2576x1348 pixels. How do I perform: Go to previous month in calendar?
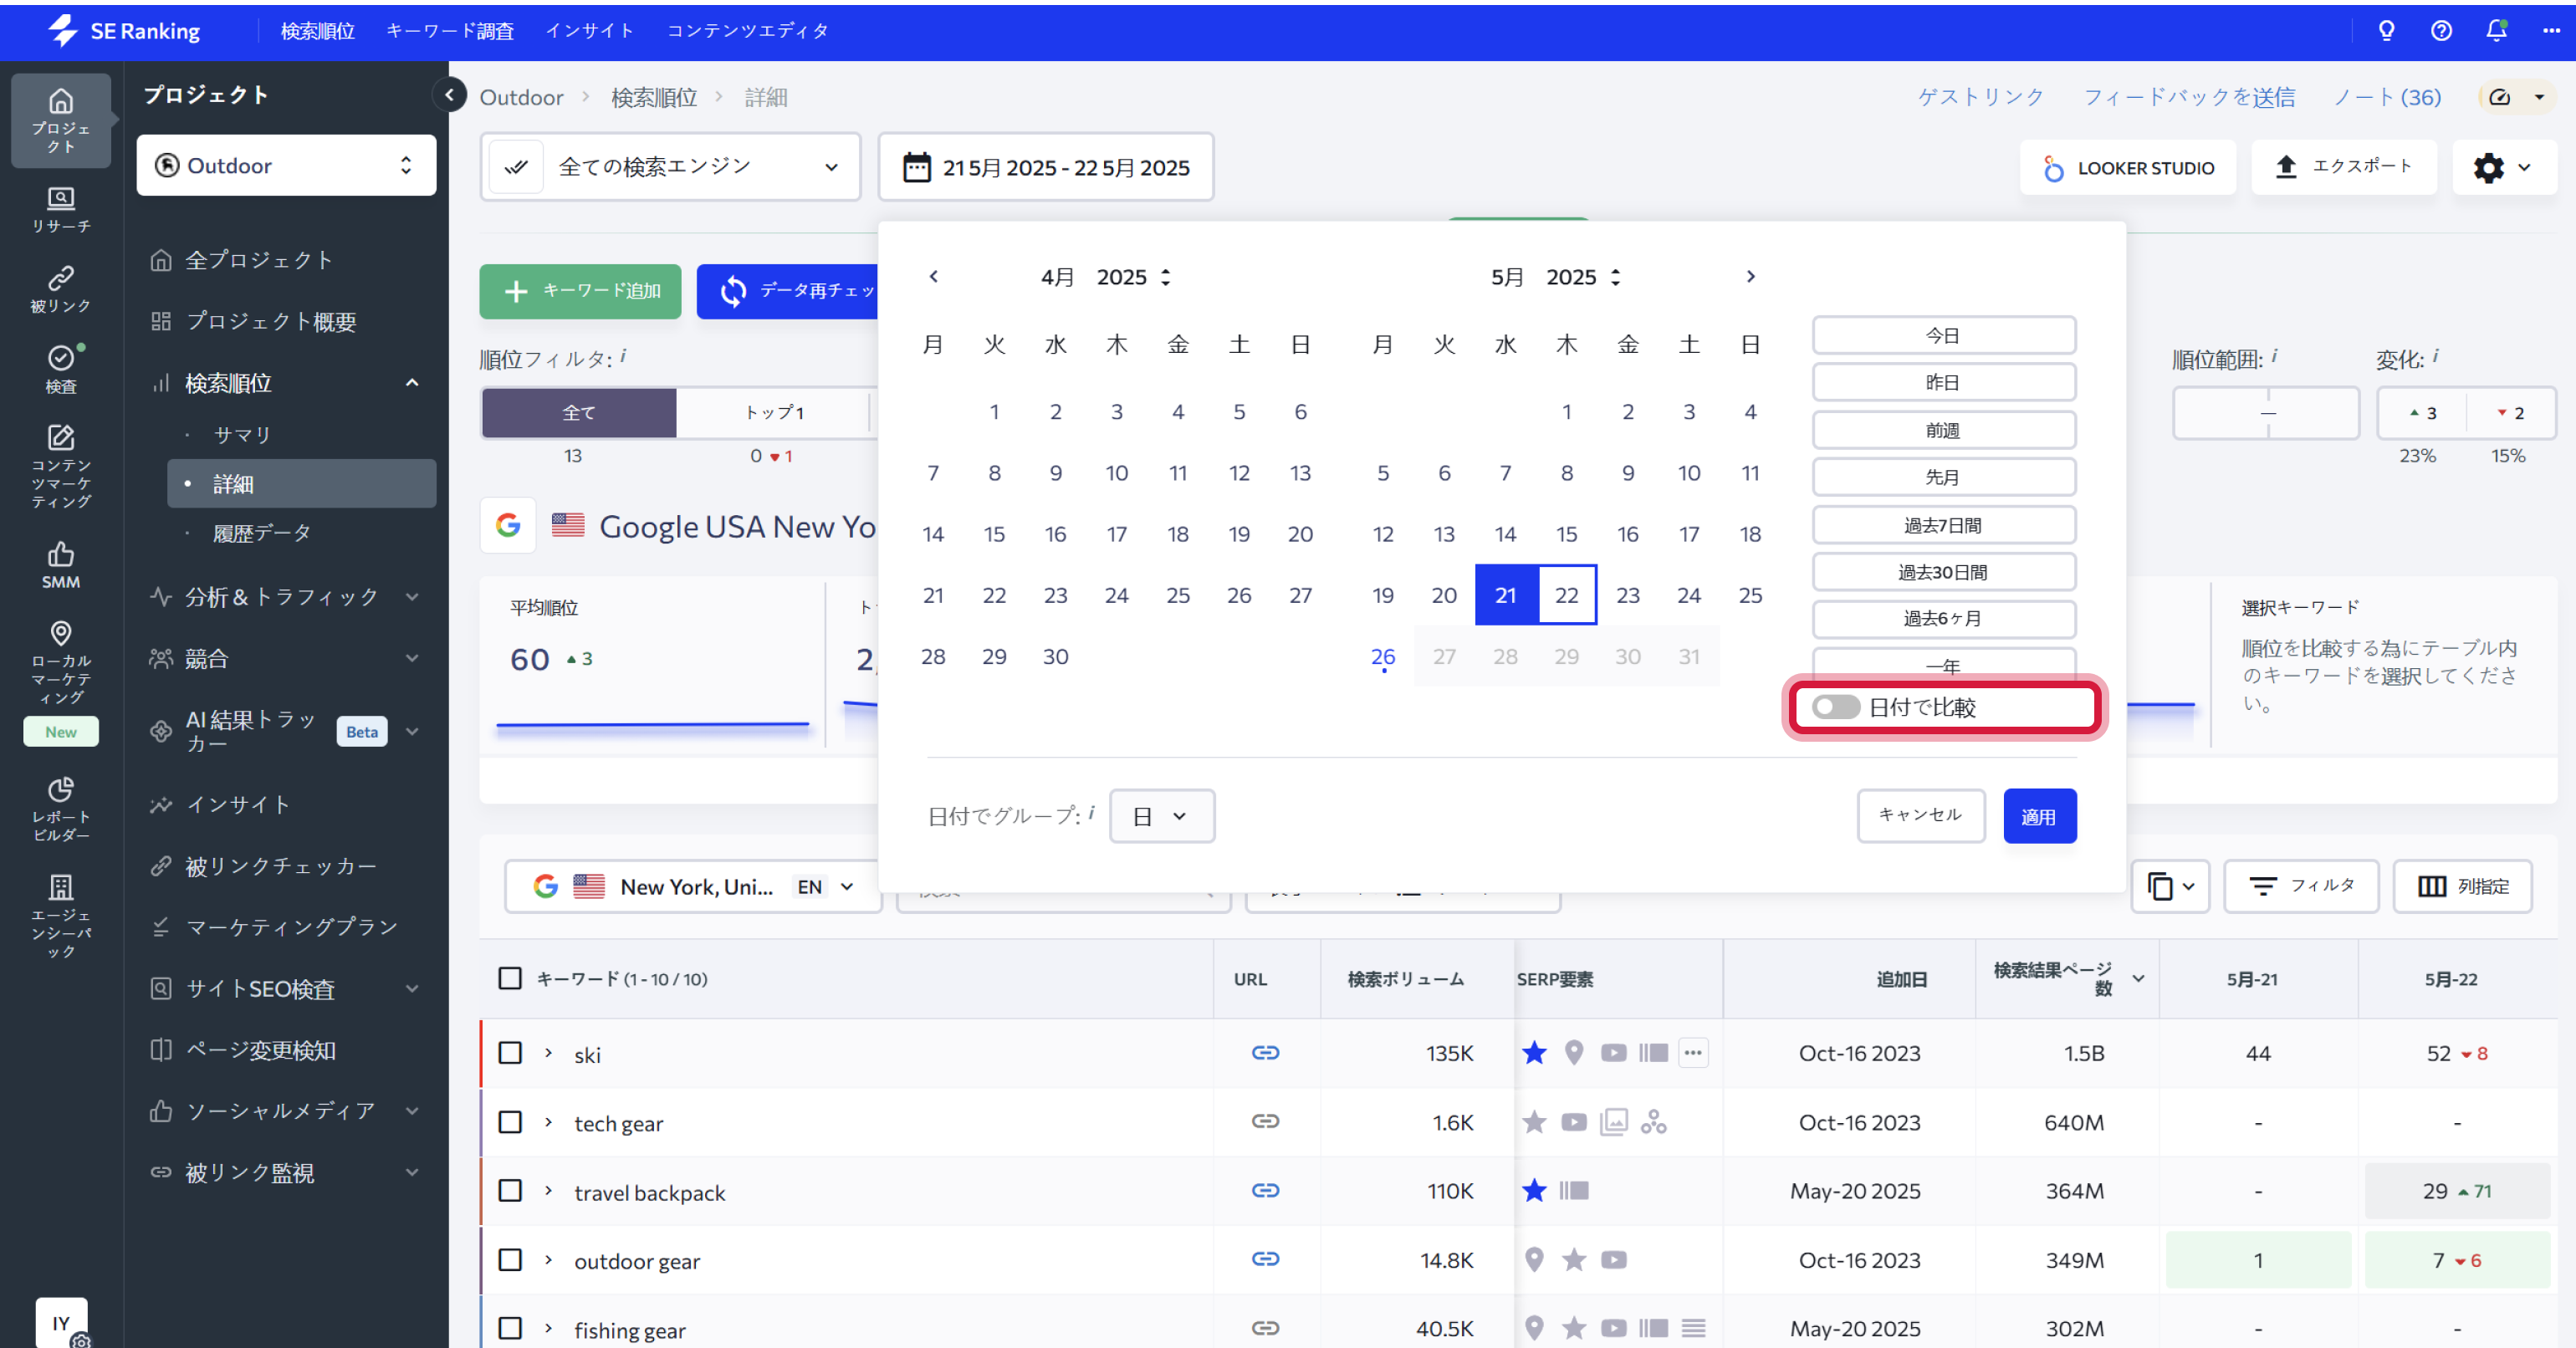point(933,276)
